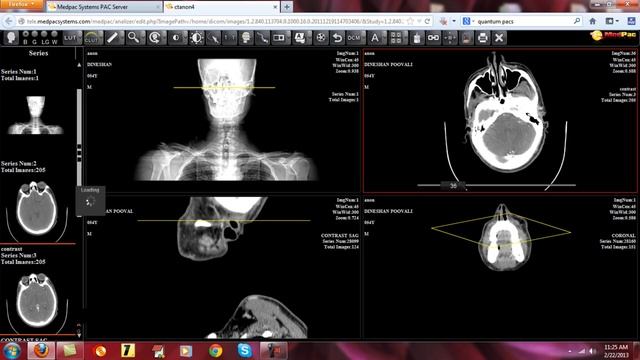Click the crosshair pan arrows icon

click(x=450, y=38)
